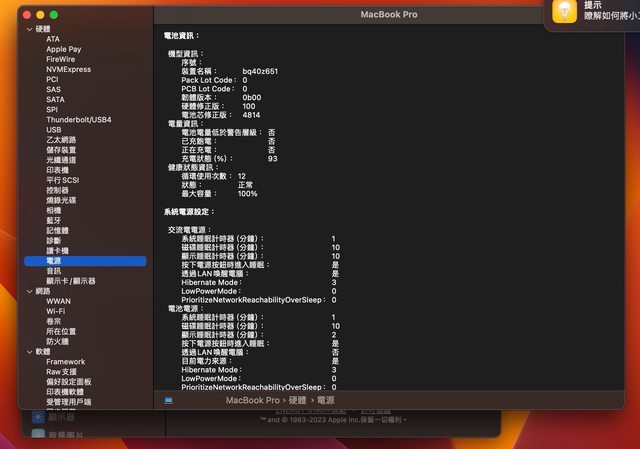Collapse the 網路 (Network) section
The image size is (640, 449).
pyautogui.click(x=29, y=291)
